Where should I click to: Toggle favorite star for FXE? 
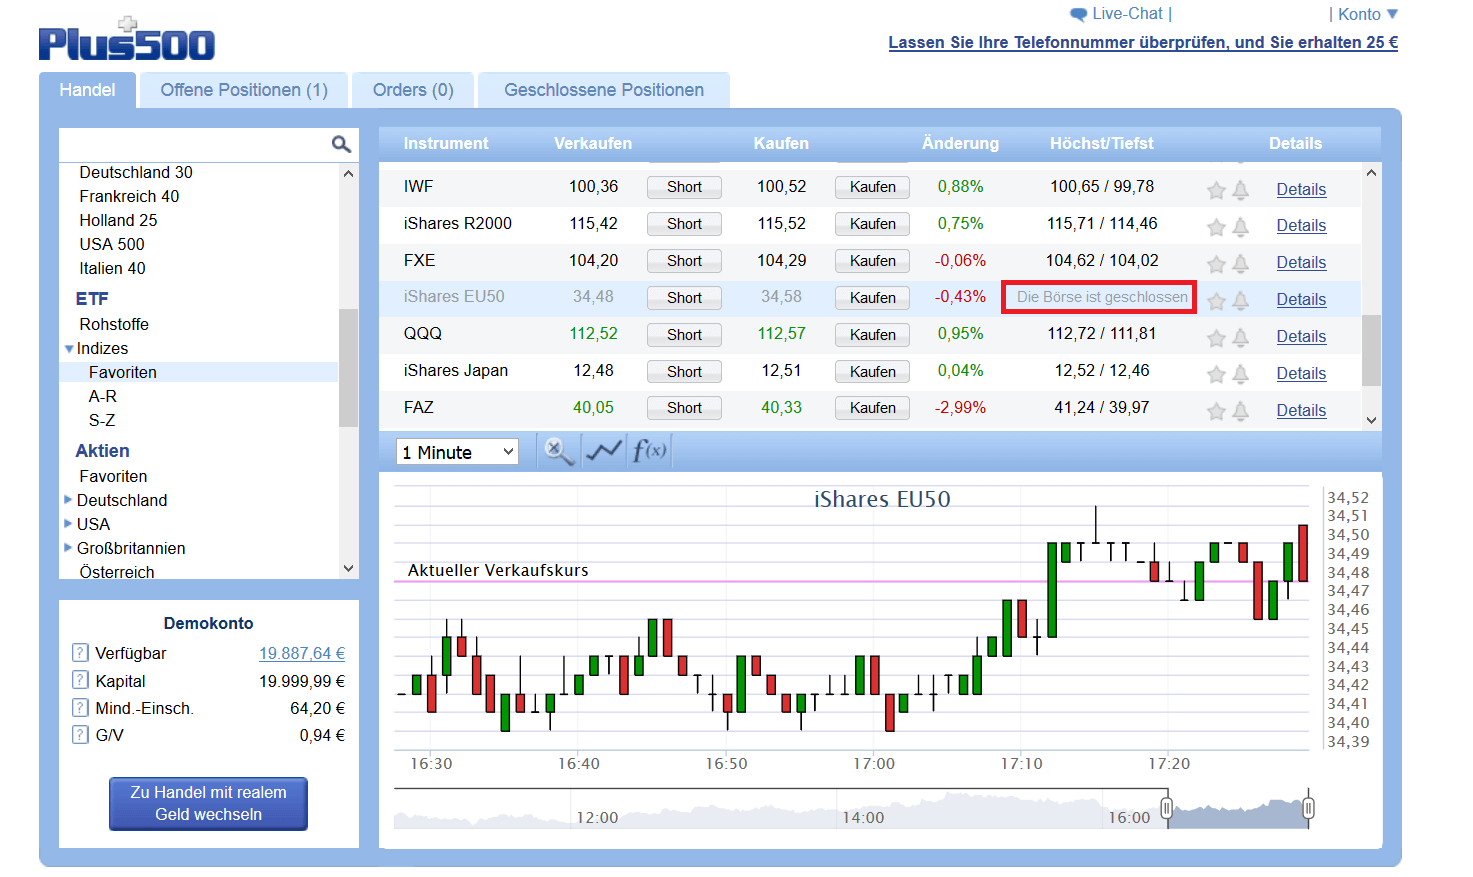(x=1216, y=264)
